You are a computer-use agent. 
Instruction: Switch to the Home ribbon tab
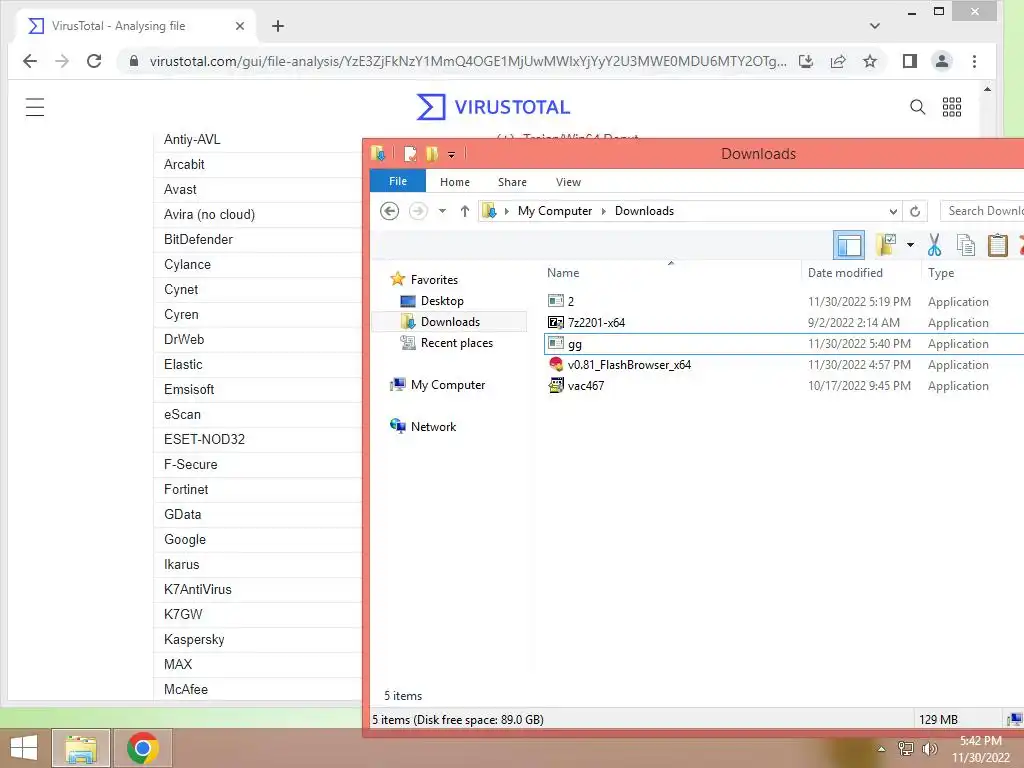pos(455,182)
